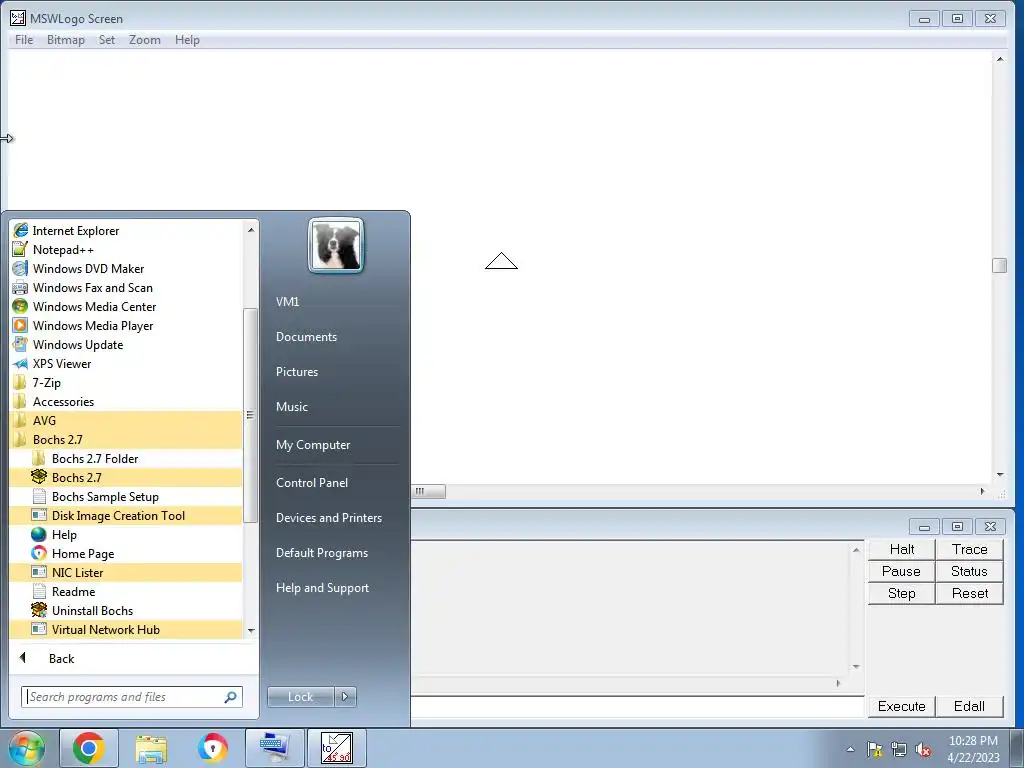
Task: Click the user account picture
Action: [x=336, y=246]
